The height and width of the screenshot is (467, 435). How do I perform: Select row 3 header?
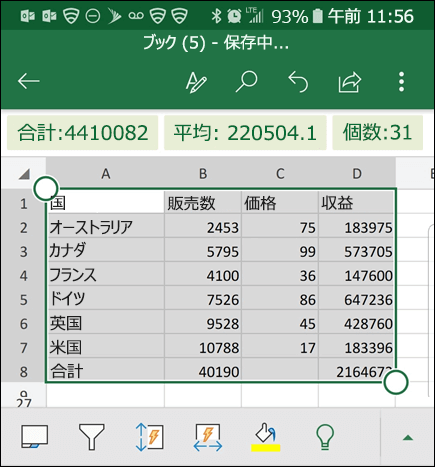click(x=23, y=252)
